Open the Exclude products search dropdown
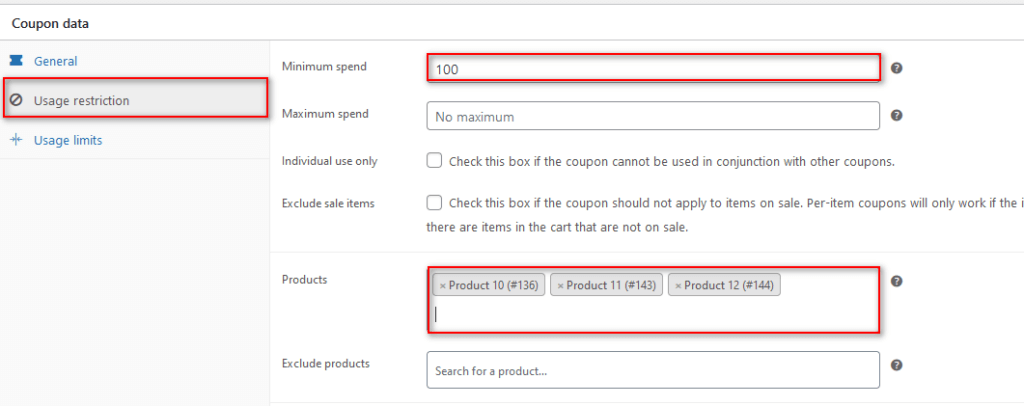 pyautogui.click(x=653, y=370)
